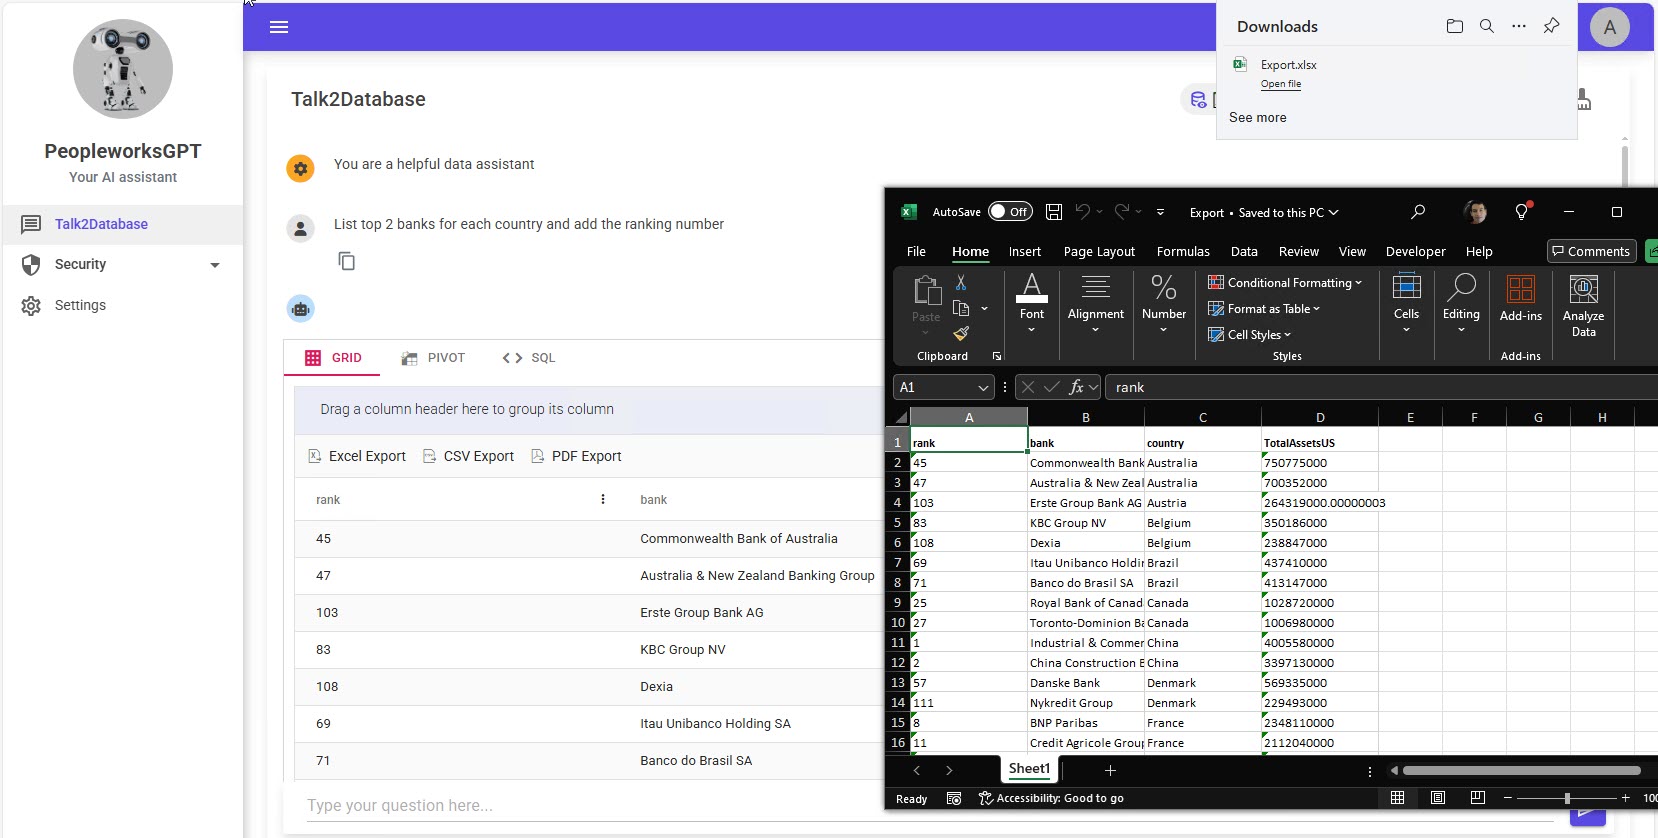Screen dimensions: 1658x838
Task: Click Undo in Excel title bar
Action: 1083,211
